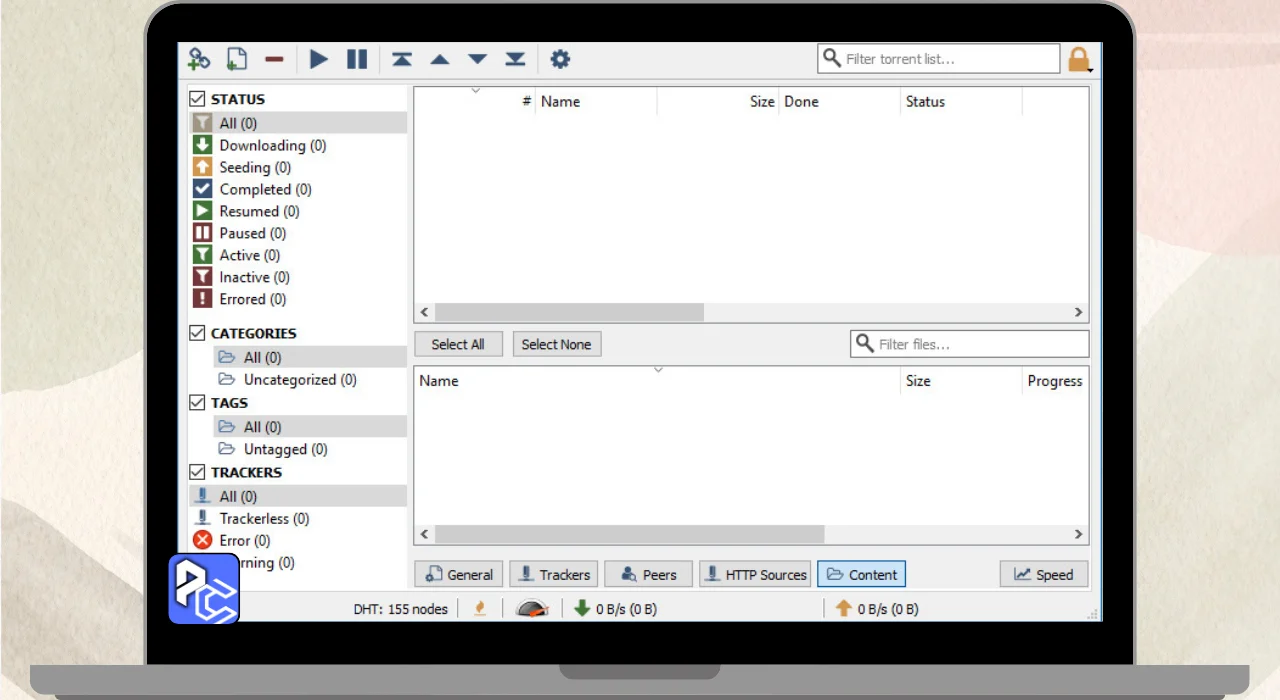
Task: Open the Speed tab
Action: click(1044, 574)
